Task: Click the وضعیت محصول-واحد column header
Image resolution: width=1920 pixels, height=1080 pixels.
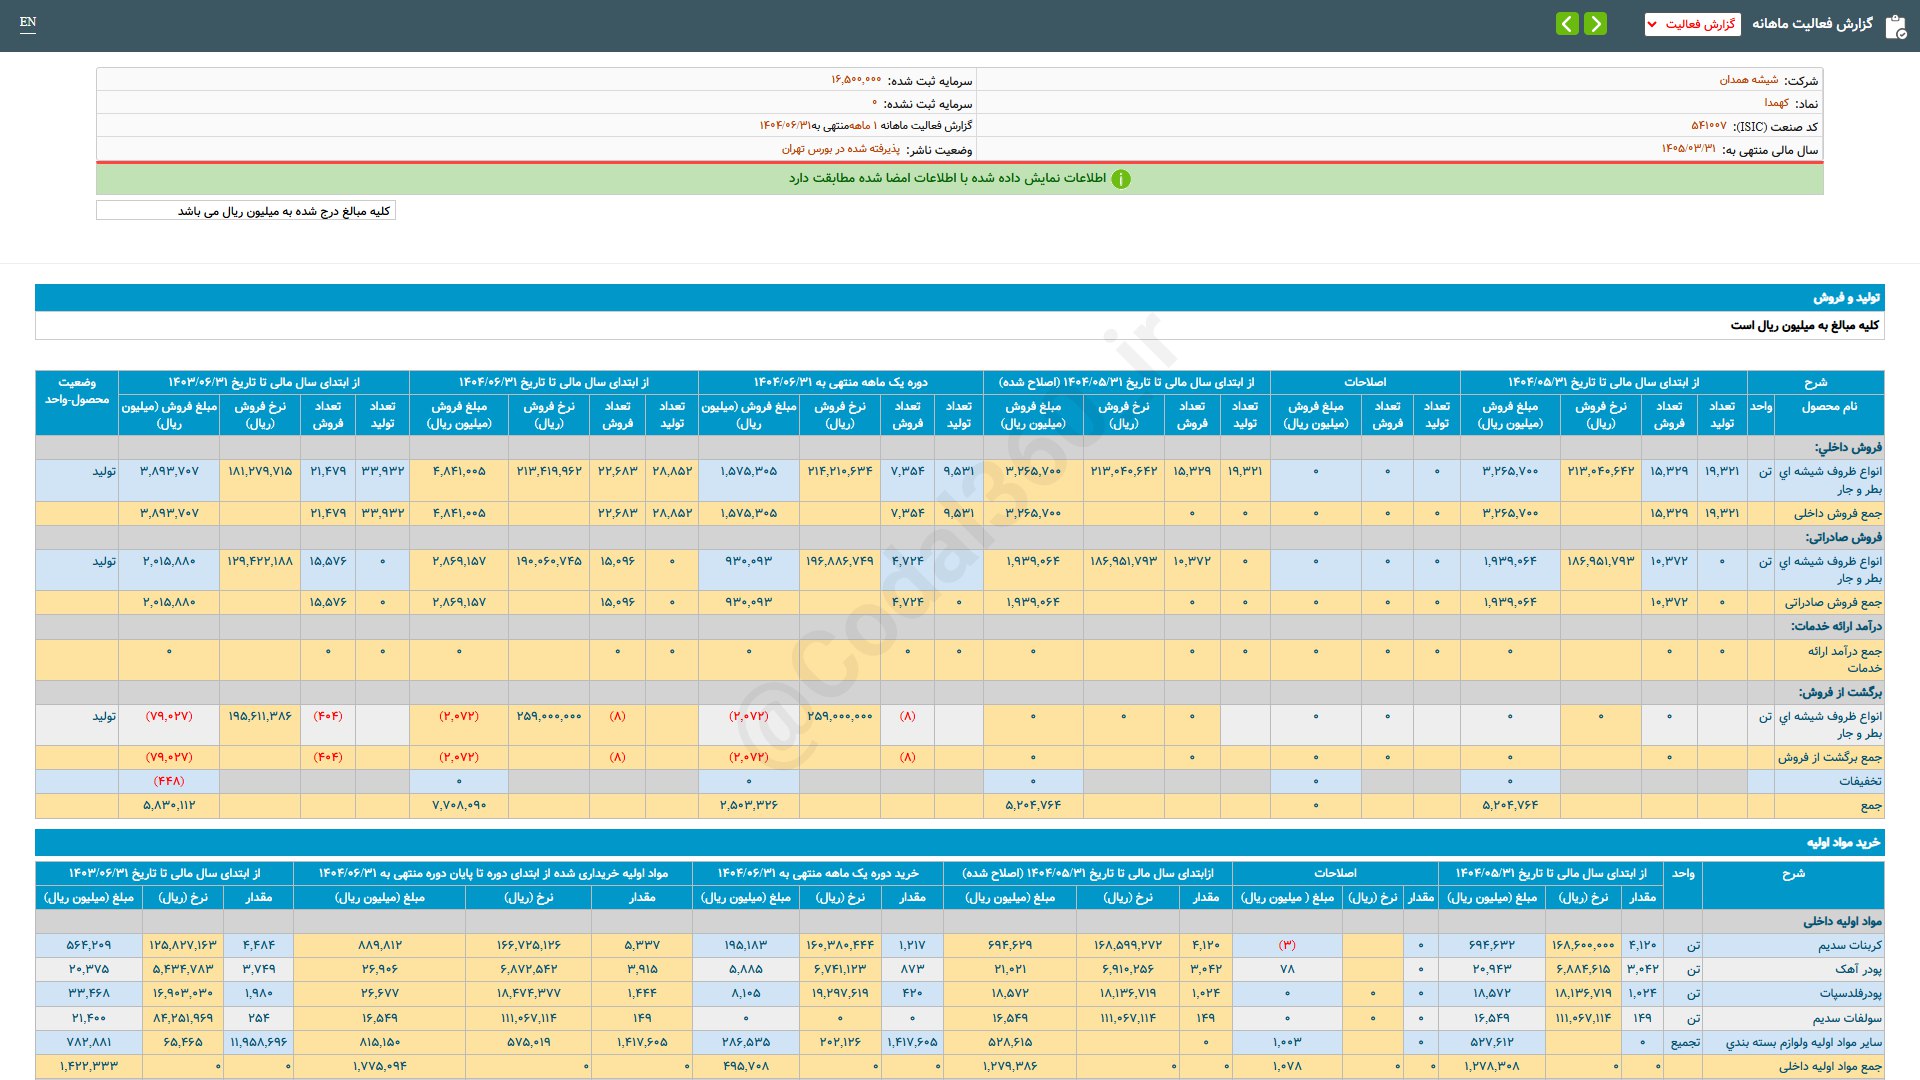Action: point(77,391)
